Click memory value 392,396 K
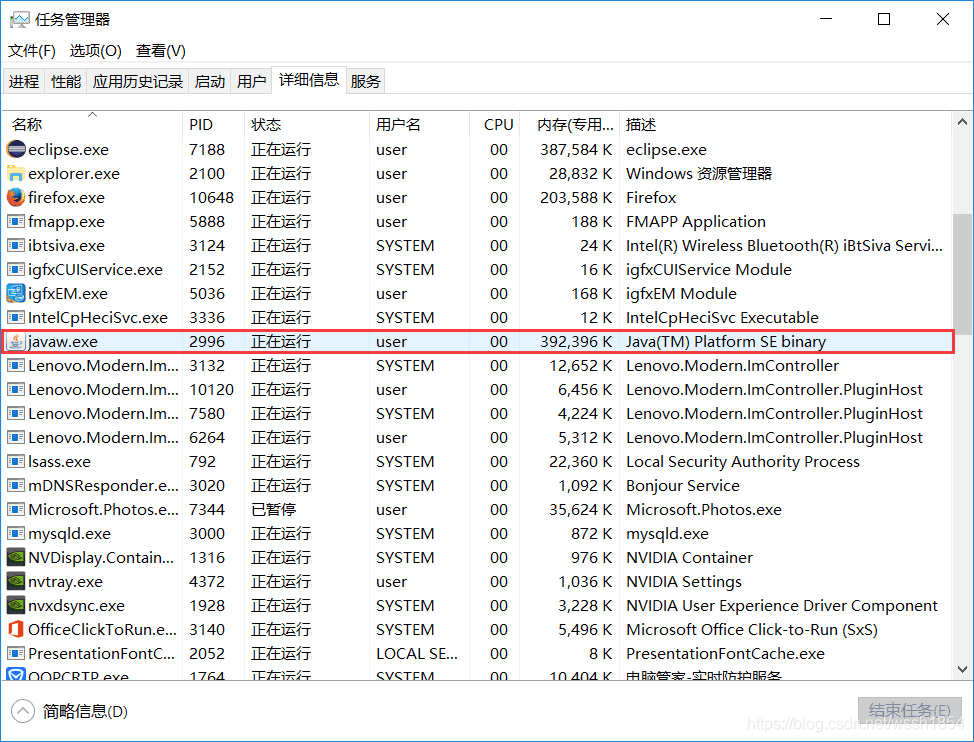Viewport: 974px width, 742px height. tap(576, 342)
